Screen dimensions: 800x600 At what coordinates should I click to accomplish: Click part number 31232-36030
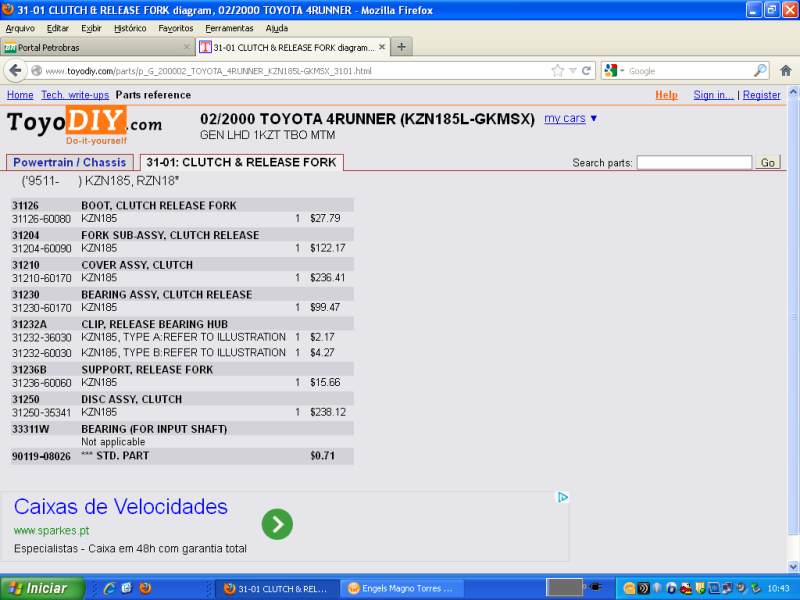[x=41, y=337]
